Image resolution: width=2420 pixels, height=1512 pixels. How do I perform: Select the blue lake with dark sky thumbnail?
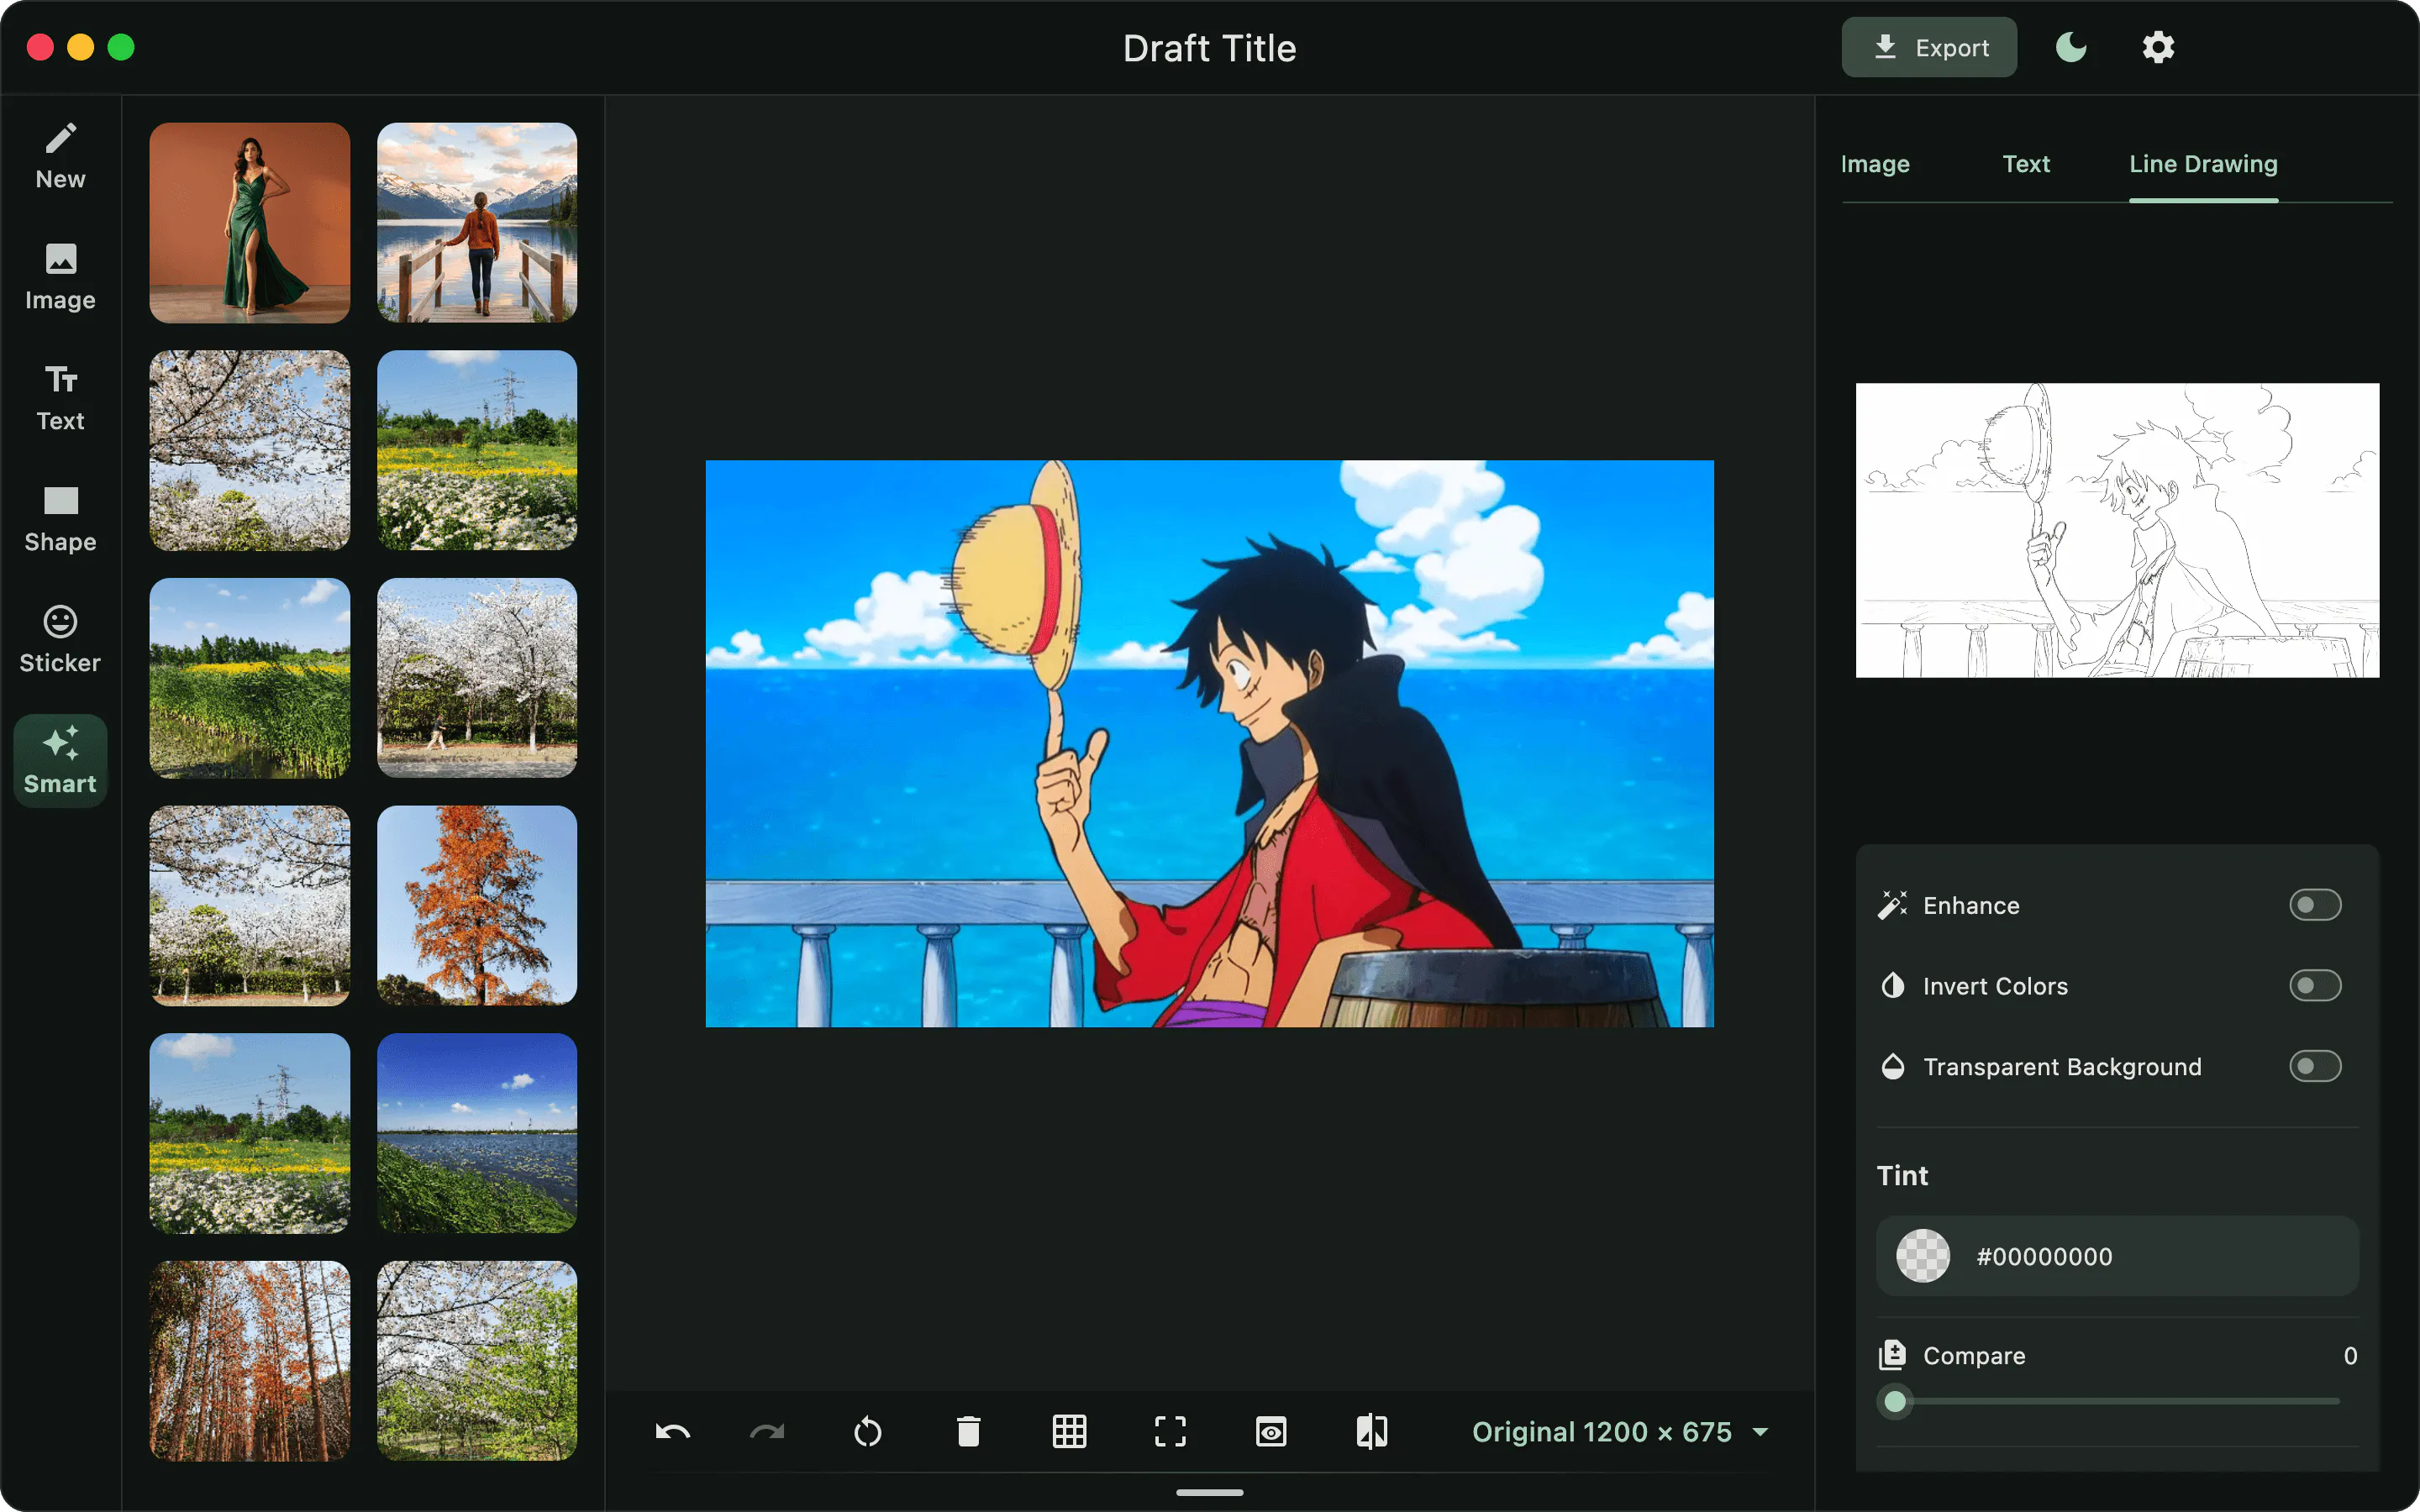click(x=477, y=1133)
